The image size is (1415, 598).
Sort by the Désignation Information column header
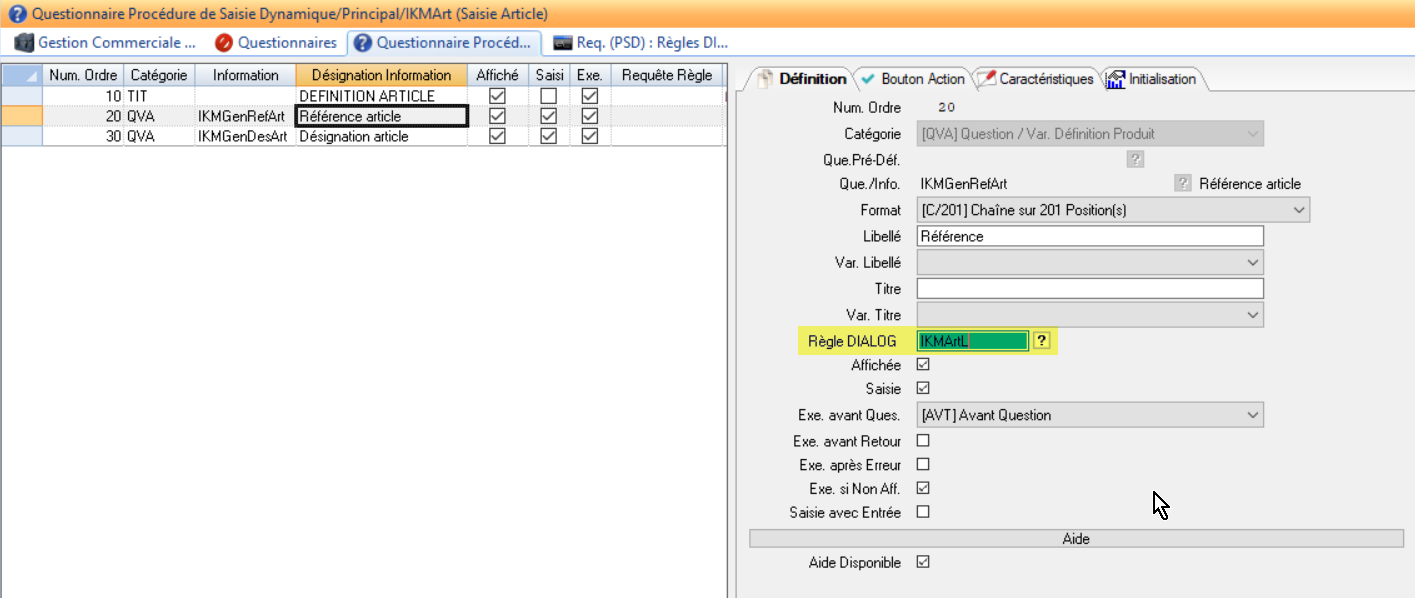[x=381, y=75]
